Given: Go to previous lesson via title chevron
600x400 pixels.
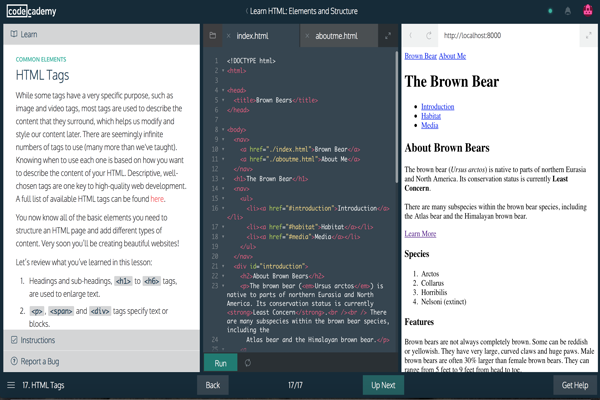Looking at the screenshot, I should pos(246,11).
